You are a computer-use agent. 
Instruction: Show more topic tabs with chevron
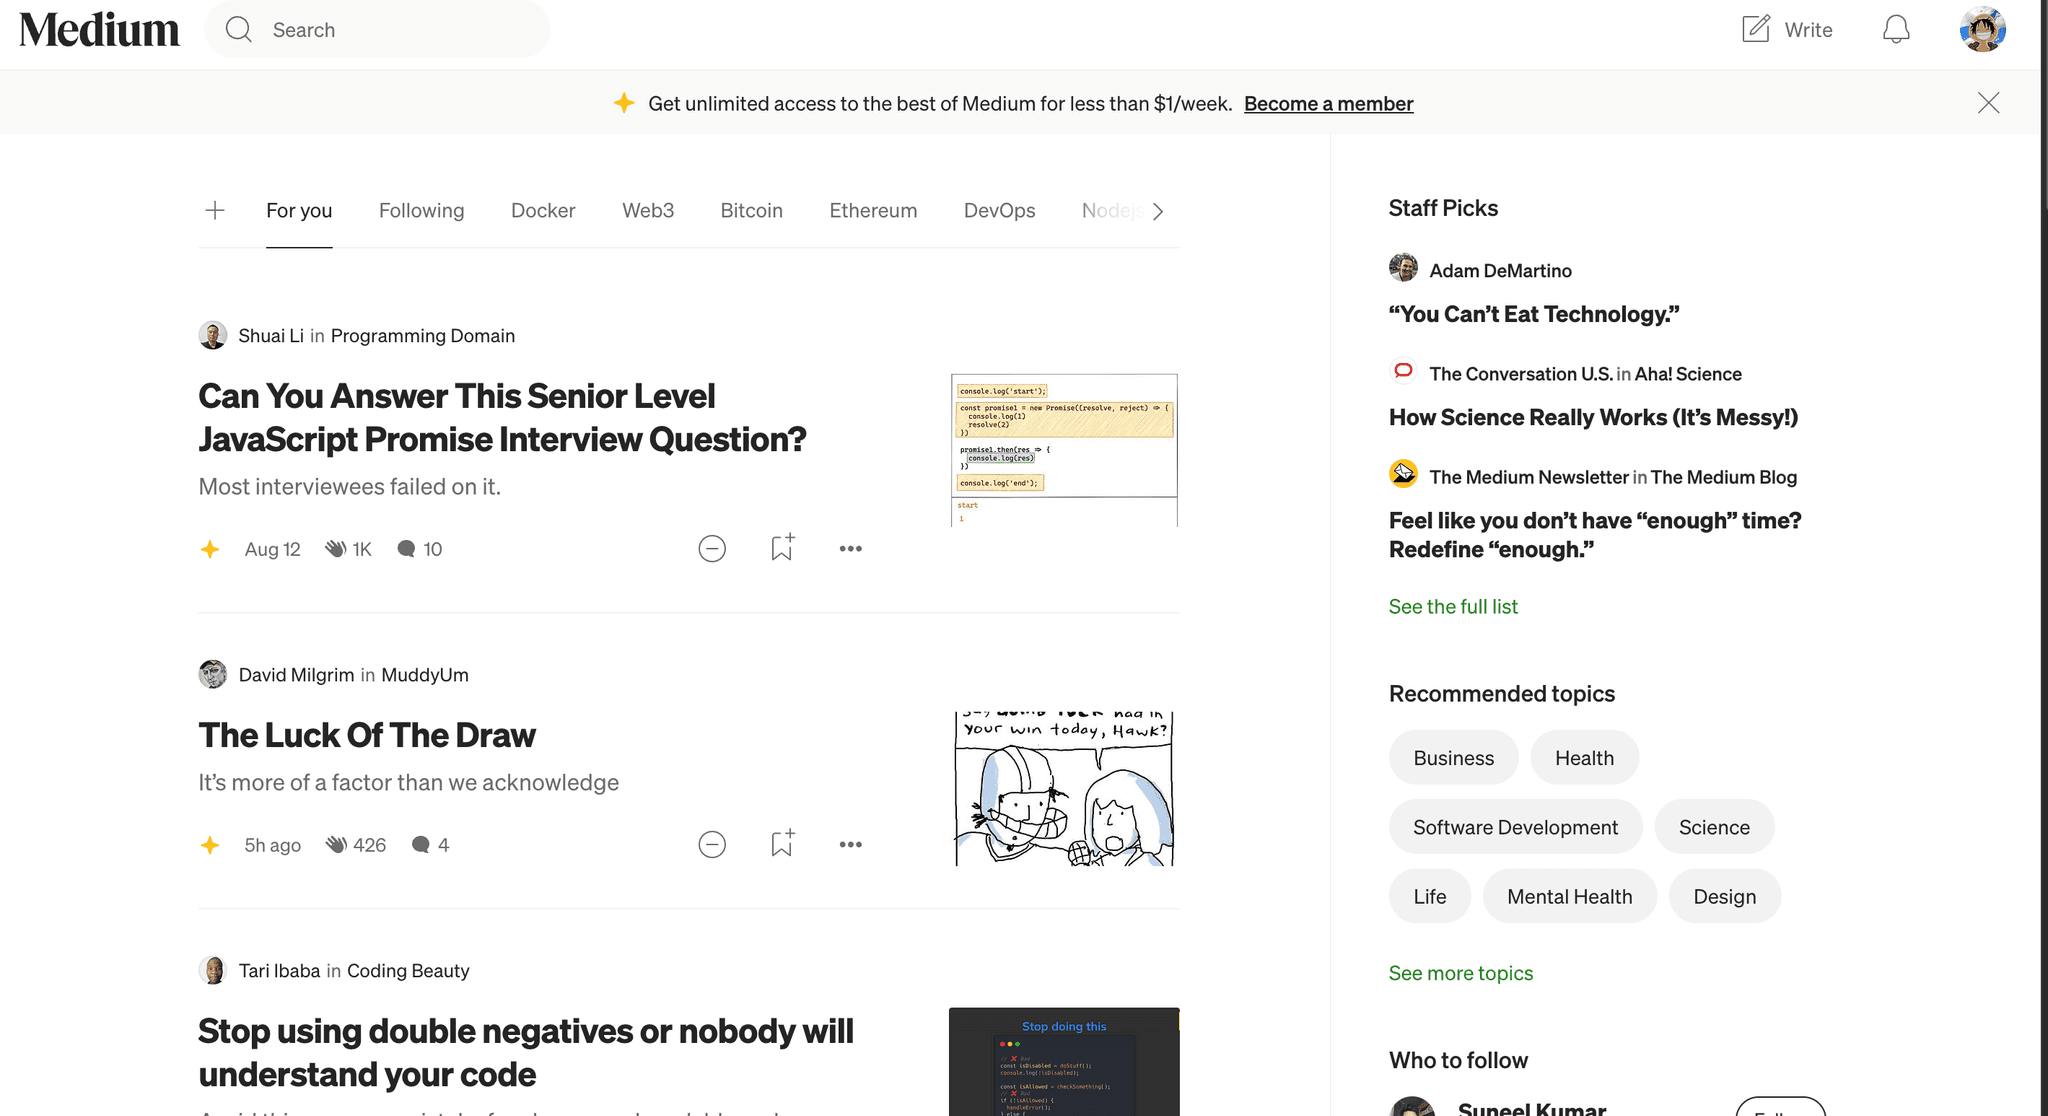(x=1157, y=211)
